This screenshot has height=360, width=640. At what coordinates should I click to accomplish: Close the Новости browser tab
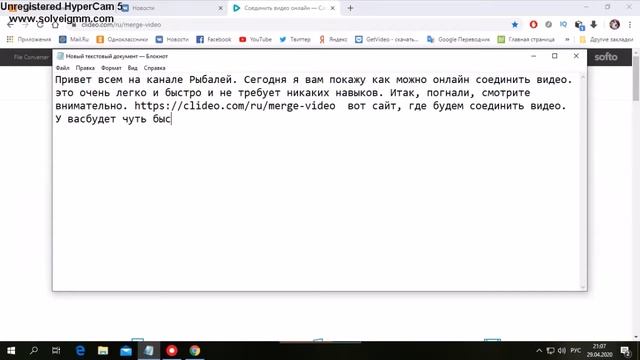(x=220, y=8)
